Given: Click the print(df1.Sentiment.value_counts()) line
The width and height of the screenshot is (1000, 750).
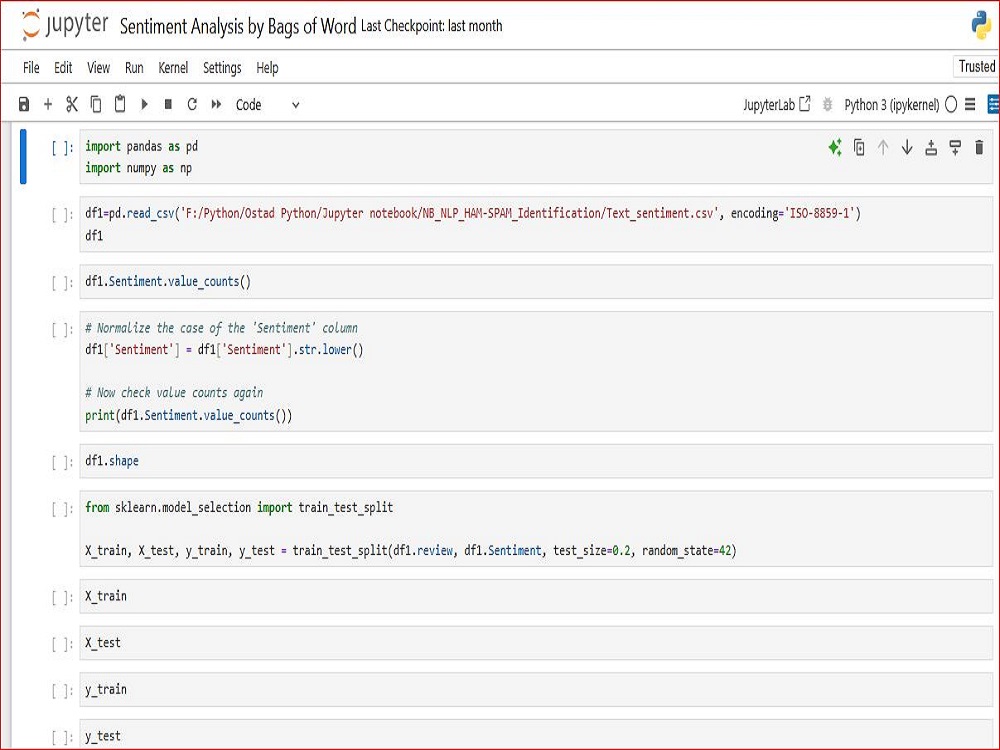Looking at the screenshot, I should 189,416.
